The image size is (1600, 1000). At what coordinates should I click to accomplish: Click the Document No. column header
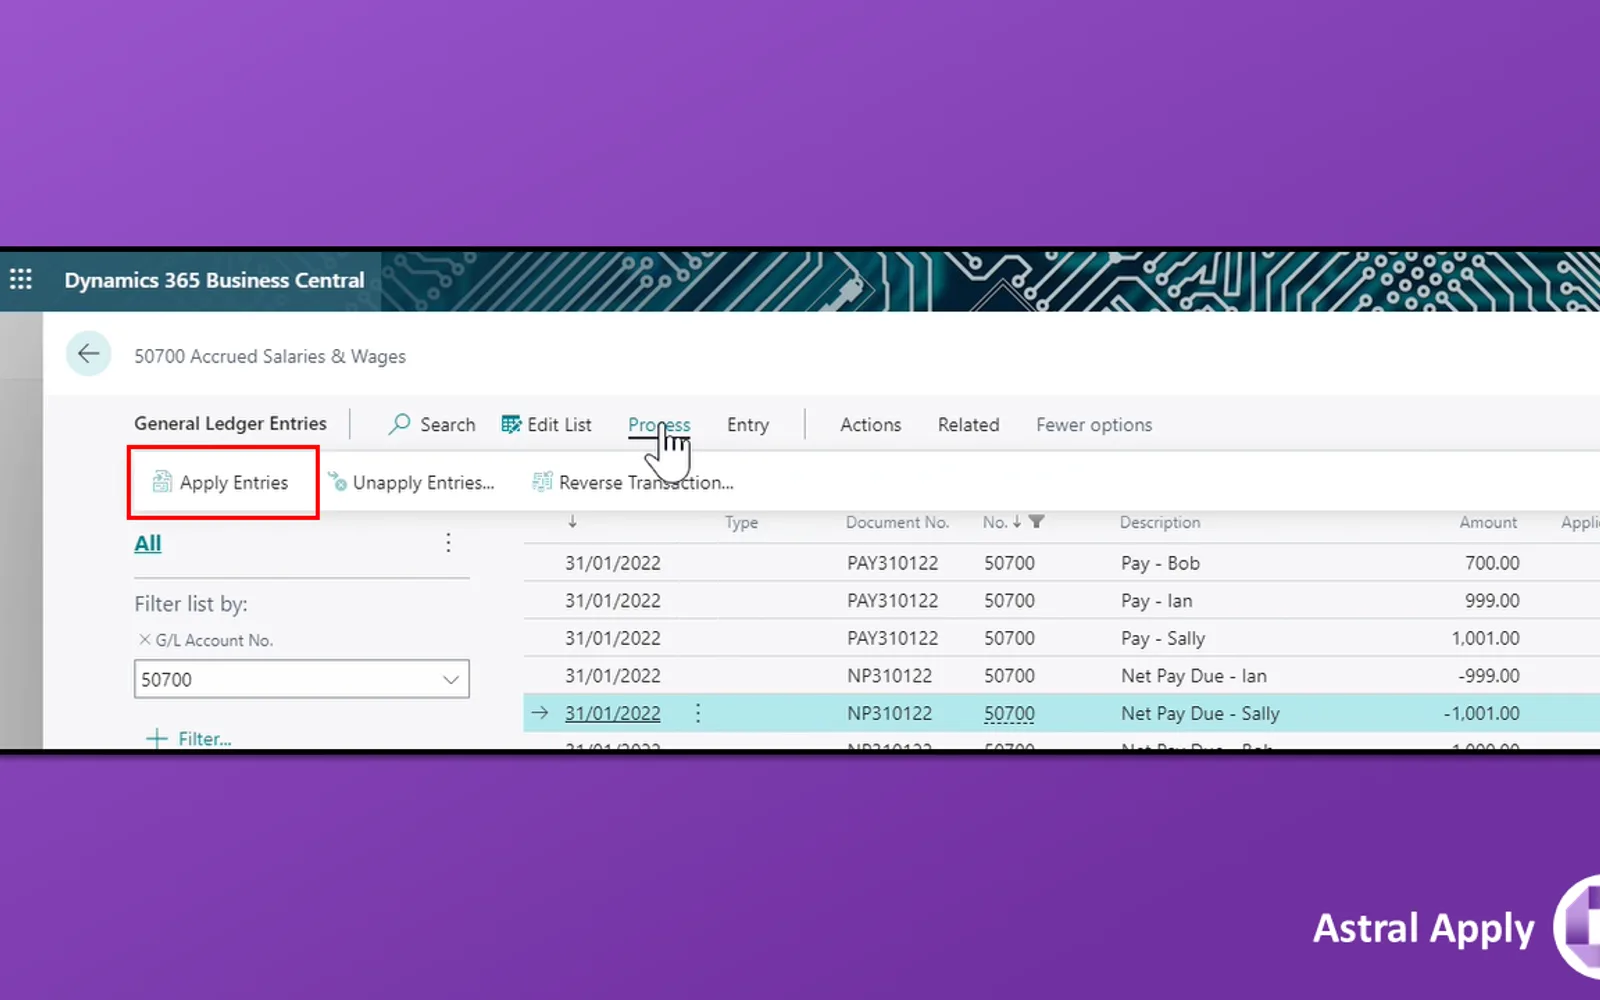[897, 523]
